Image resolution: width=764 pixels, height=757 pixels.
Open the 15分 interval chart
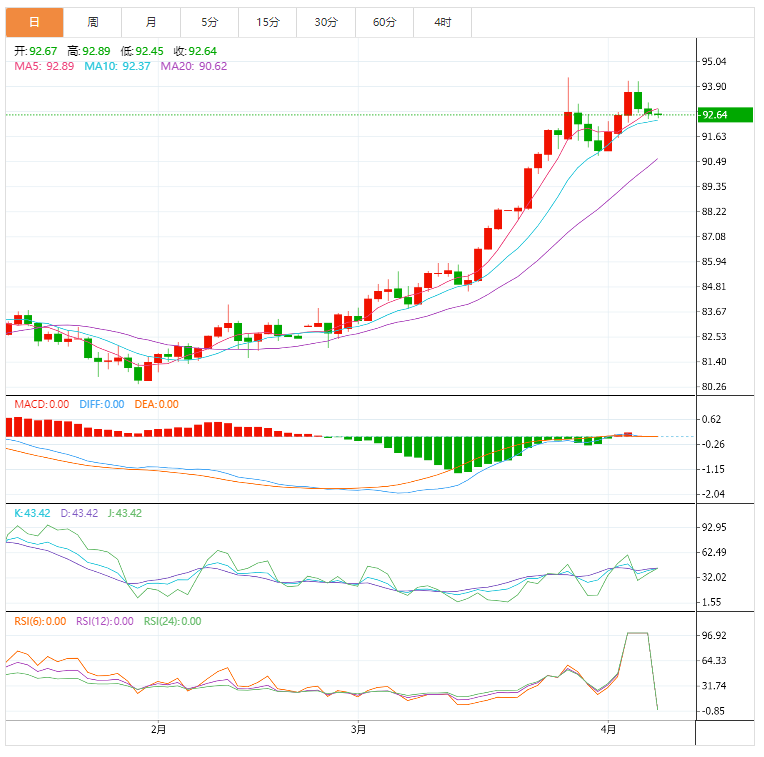(267, 22)
